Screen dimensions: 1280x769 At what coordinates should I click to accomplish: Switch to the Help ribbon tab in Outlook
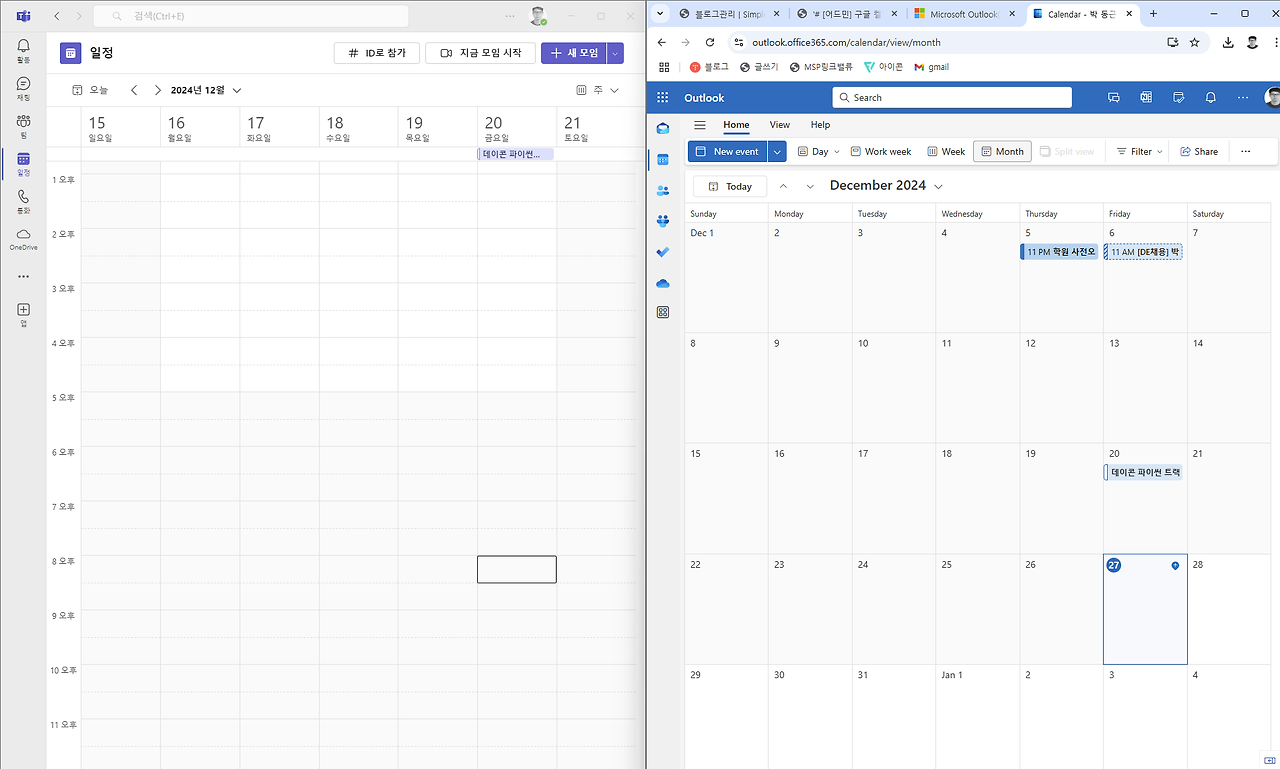pyautogui.click(x=820, y=125)
